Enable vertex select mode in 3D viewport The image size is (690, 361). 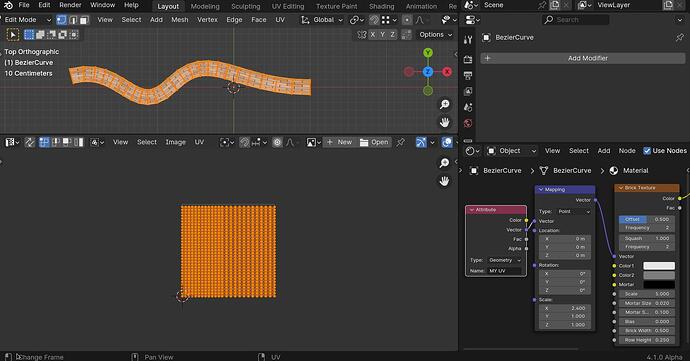[62, 20]
